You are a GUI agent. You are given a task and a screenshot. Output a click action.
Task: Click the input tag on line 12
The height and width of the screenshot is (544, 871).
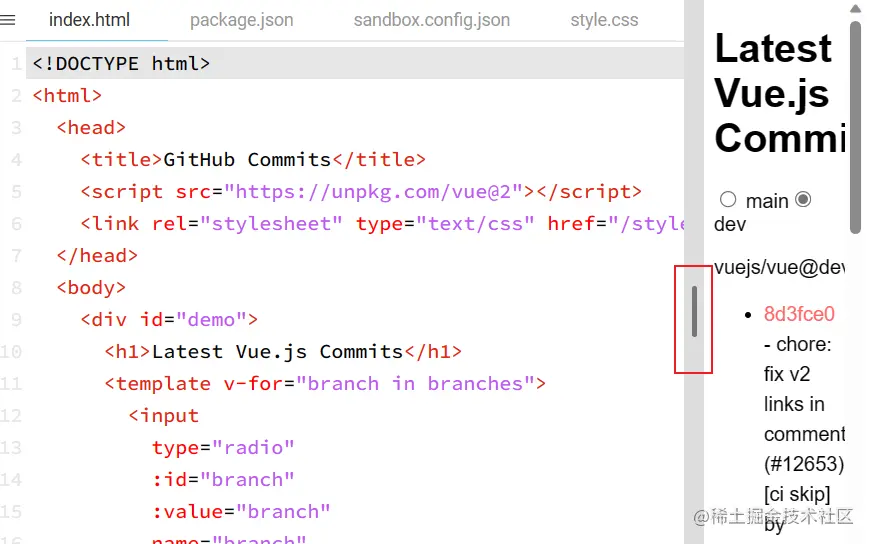163,416
